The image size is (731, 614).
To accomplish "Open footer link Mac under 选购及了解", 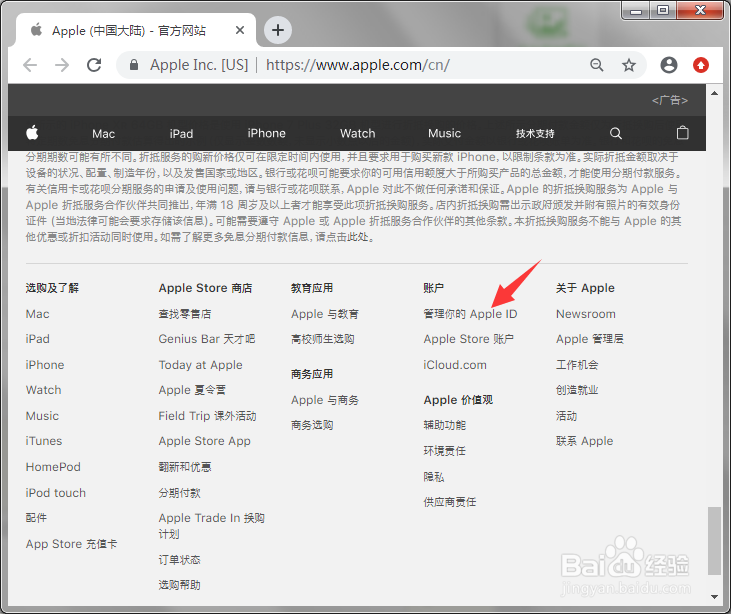I will pyautogui.click(x=37, y=314).
